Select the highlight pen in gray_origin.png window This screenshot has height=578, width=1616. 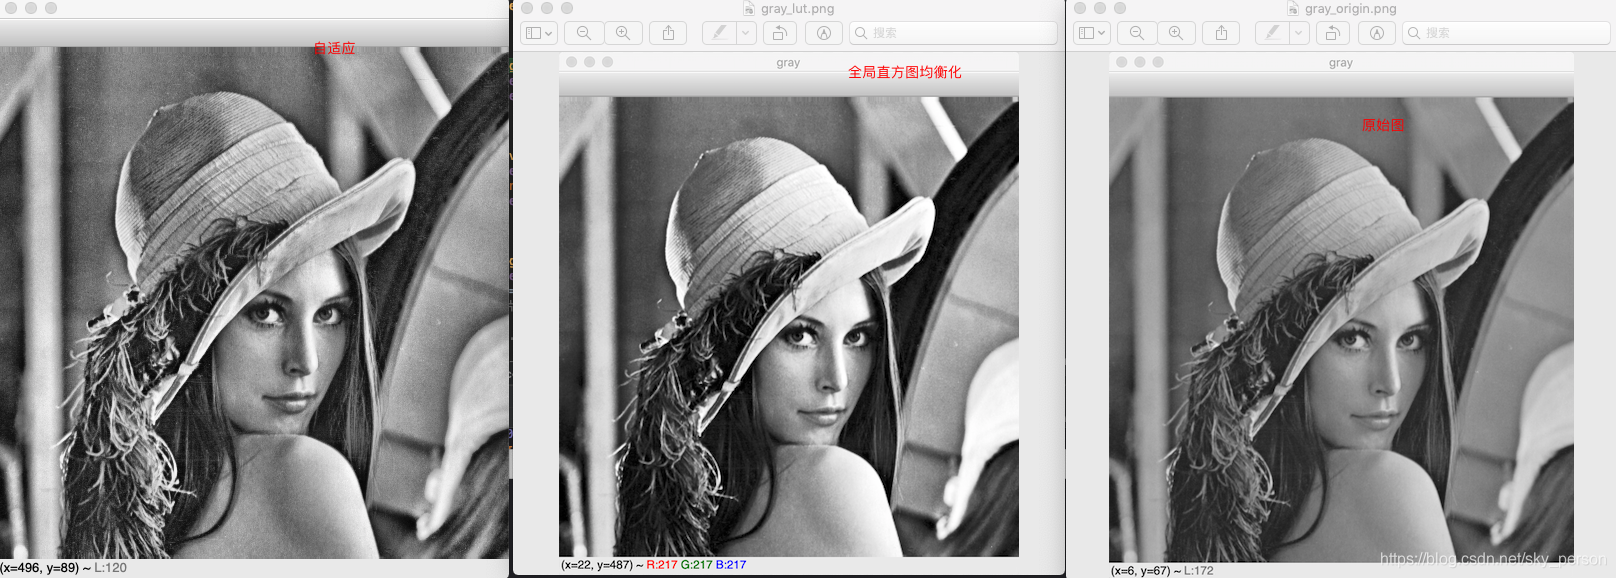point(1272,33)
